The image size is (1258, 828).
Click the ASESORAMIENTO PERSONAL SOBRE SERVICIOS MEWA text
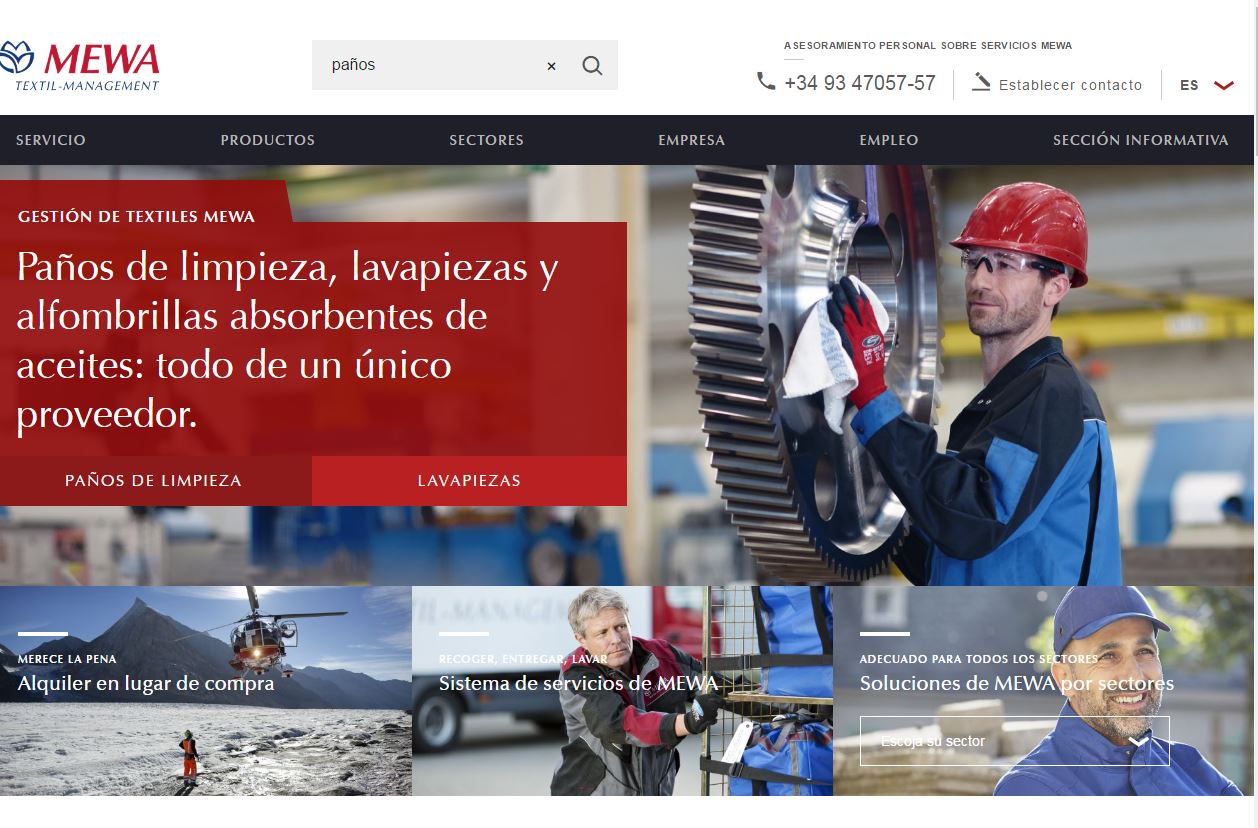[x=928, y=46]
